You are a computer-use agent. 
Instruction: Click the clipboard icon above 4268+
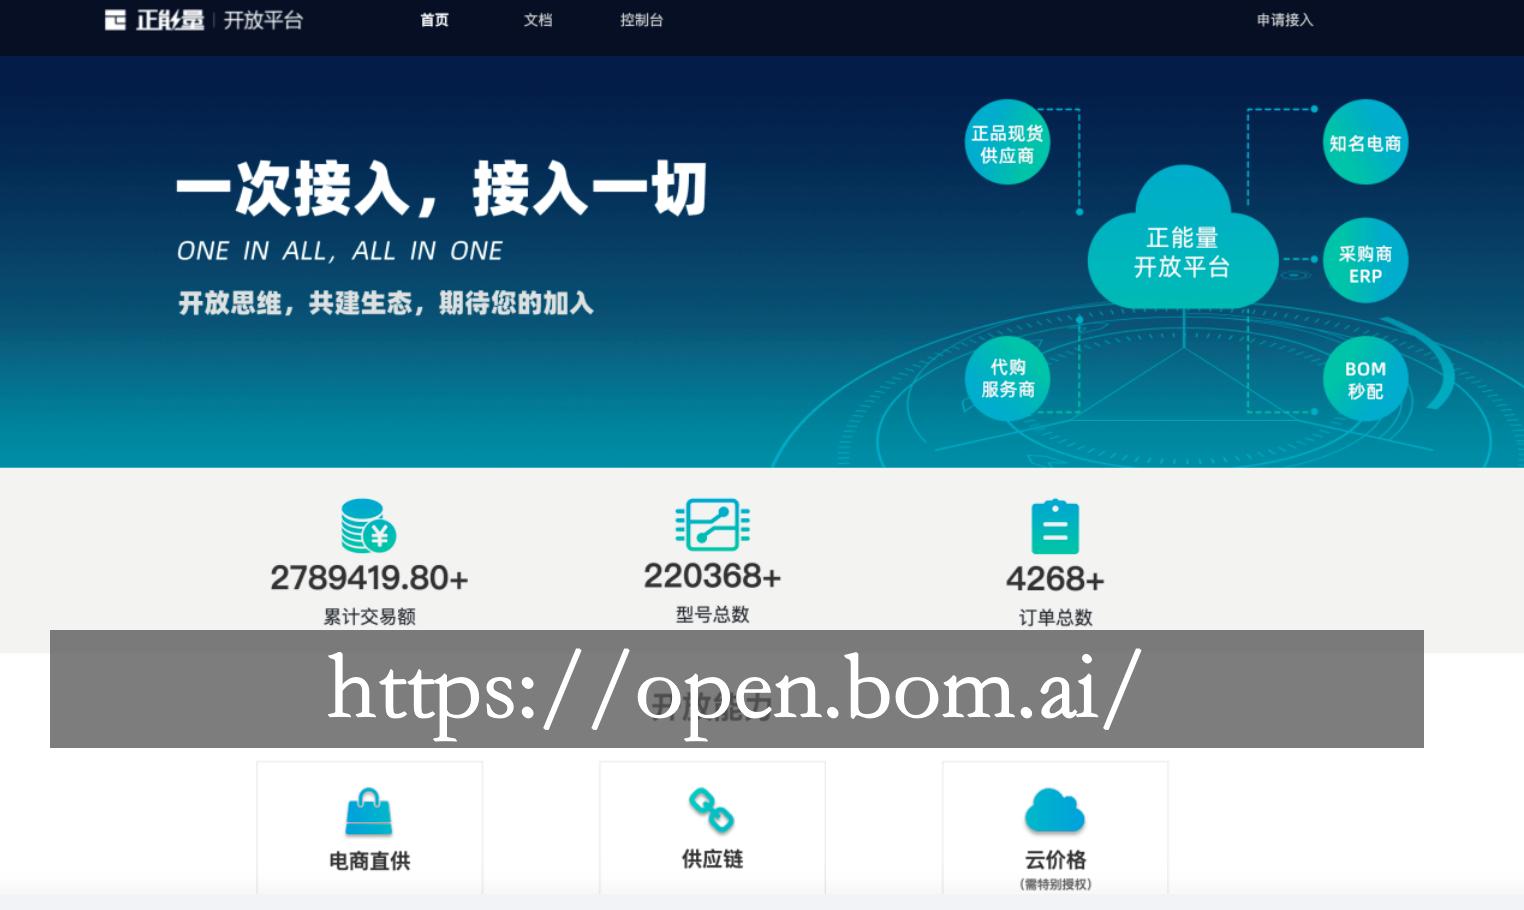(1055, 527)
